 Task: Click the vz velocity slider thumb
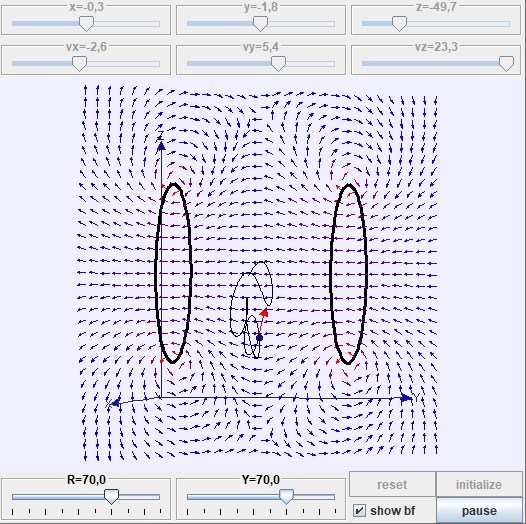(506, 63)
